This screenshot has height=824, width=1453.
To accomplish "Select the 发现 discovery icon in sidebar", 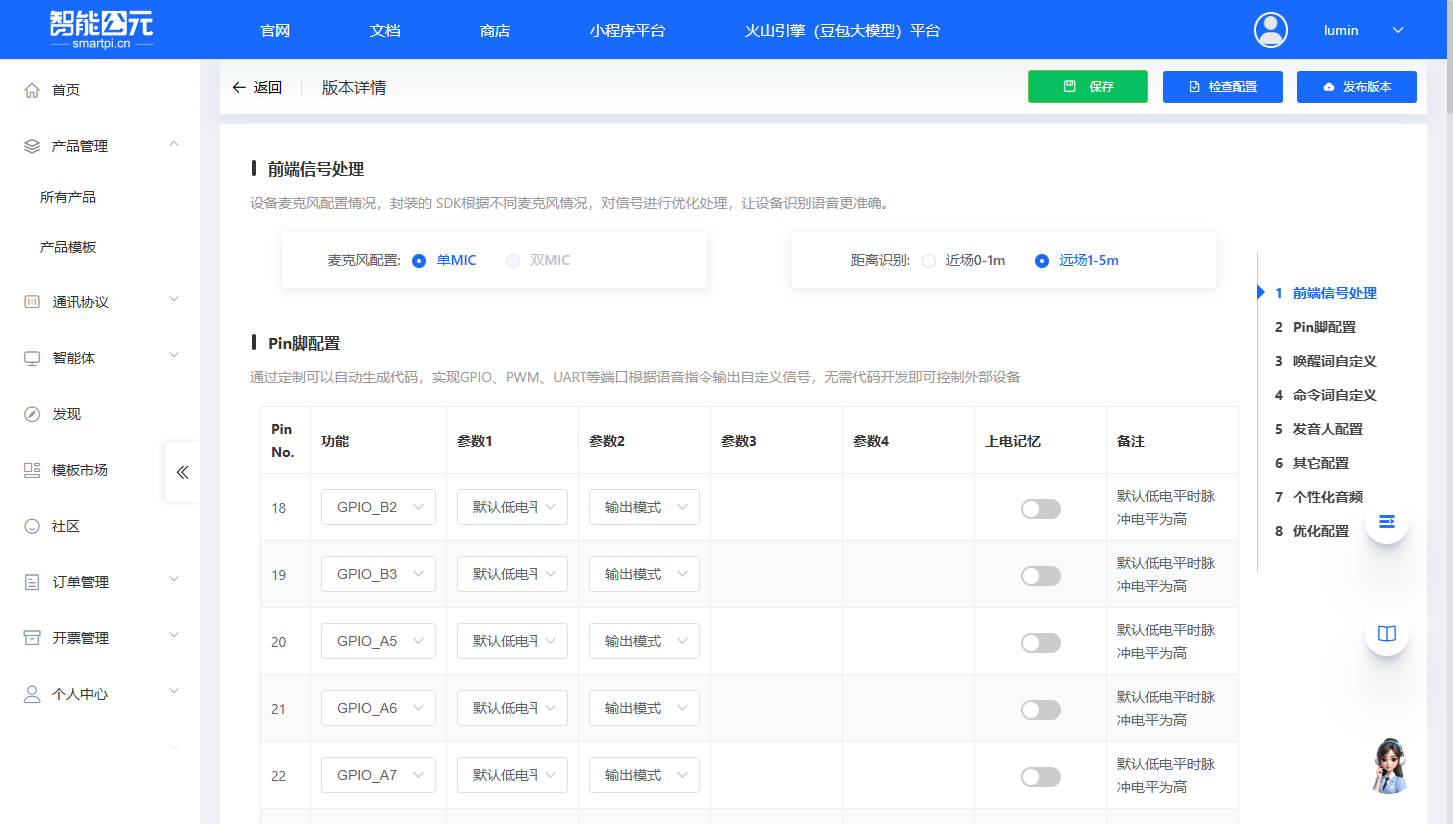I will pos(64,413).
